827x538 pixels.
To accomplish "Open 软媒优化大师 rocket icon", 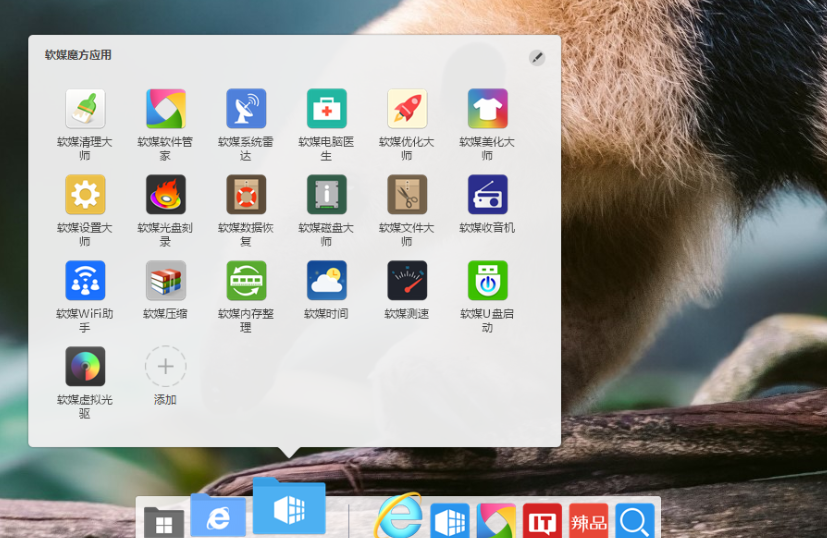I will (x=407, y=109).
